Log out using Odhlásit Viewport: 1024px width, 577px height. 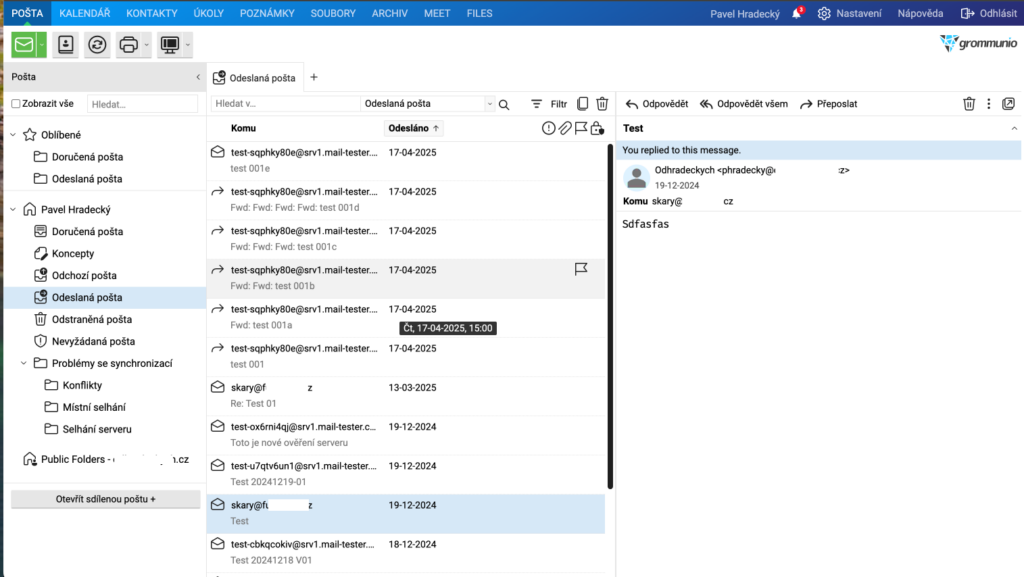point(988,13)
